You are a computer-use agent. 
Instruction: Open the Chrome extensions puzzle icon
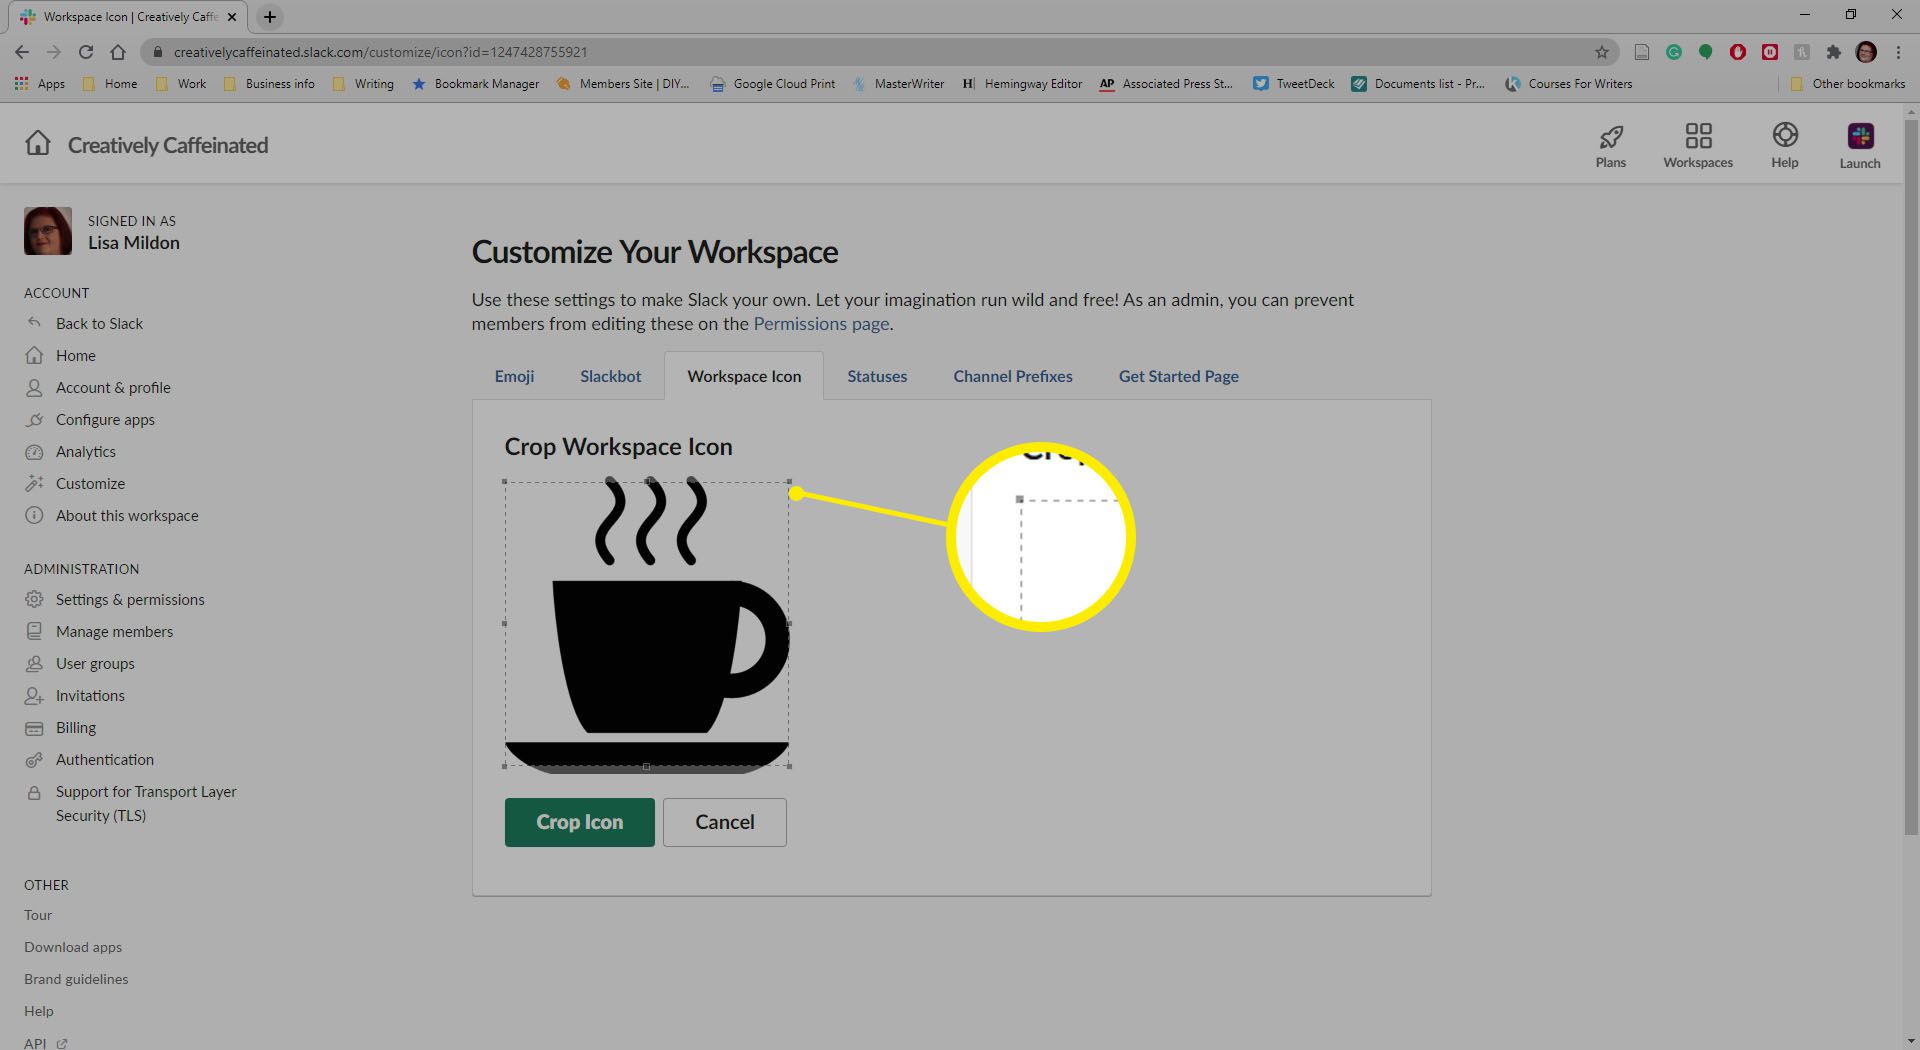tap(1833, 52)
